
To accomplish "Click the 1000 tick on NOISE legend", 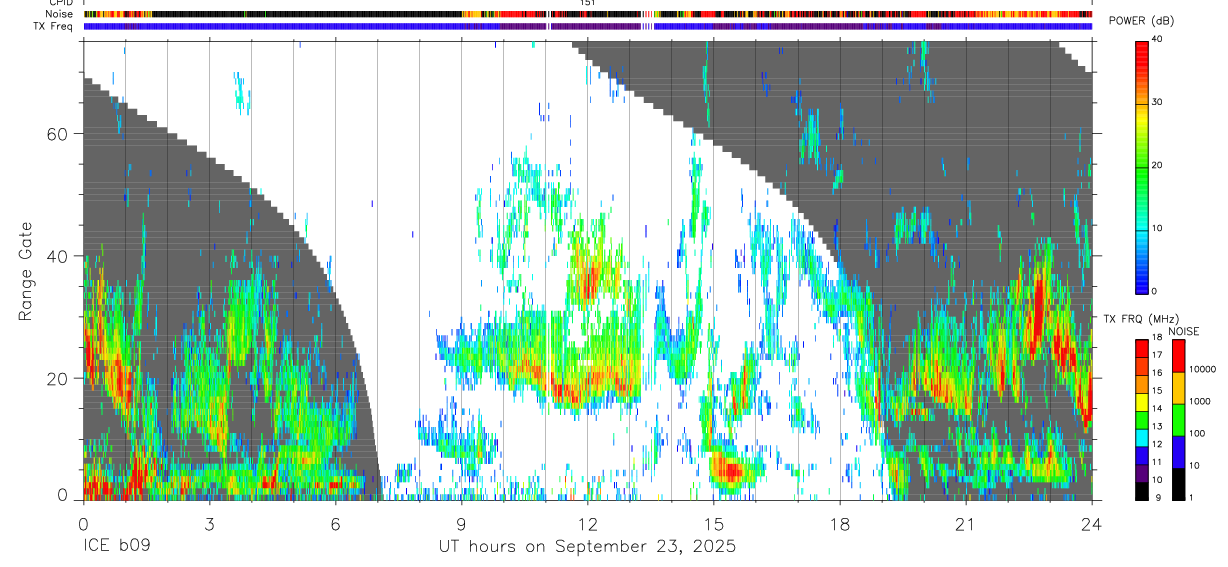I will pos(1200,401).
